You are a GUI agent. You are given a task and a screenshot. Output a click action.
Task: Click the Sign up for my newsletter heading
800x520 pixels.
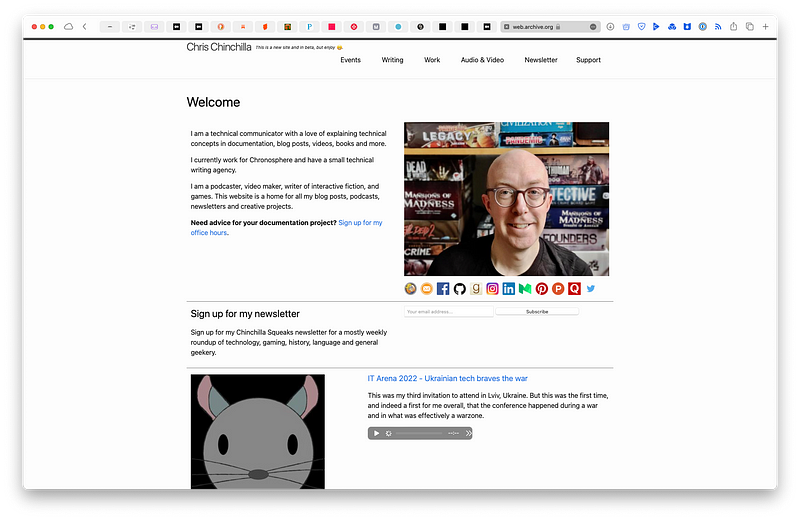245,314
